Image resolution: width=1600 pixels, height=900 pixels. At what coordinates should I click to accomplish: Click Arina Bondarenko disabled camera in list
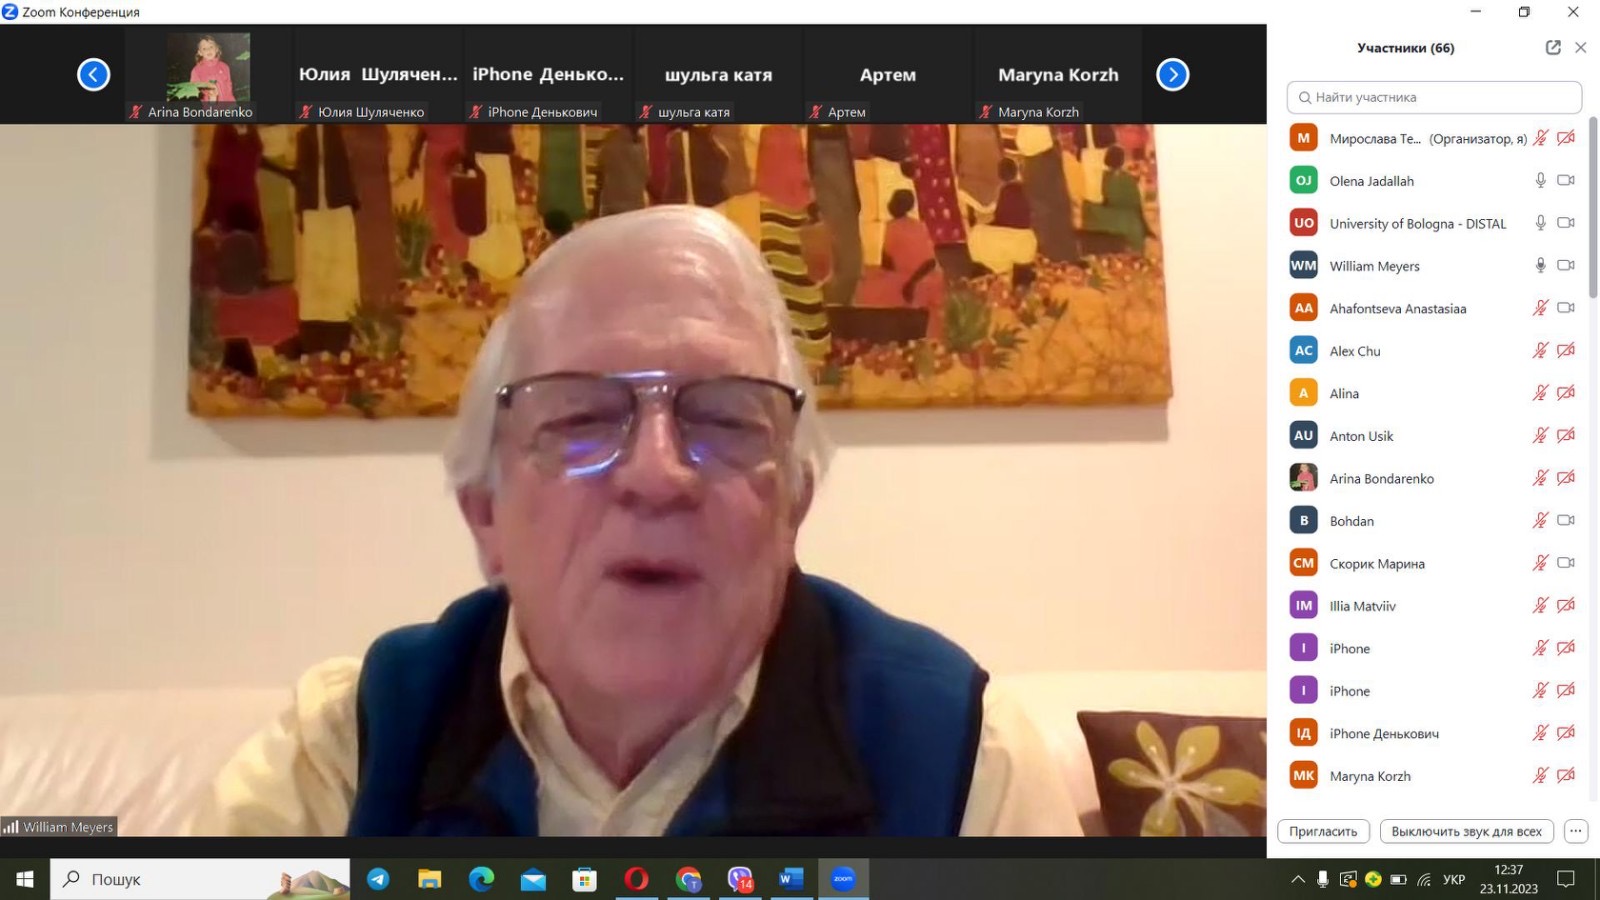(x=1566, y=478)
